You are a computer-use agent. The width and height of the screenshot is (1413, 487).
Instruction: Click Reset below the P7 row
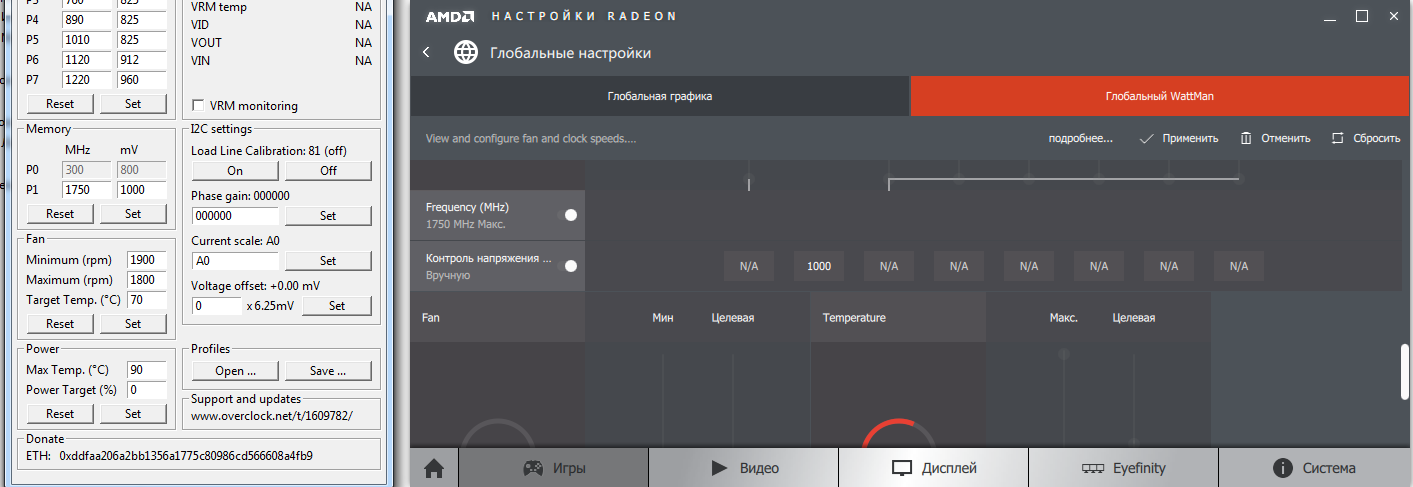click(x=60, y=104)
